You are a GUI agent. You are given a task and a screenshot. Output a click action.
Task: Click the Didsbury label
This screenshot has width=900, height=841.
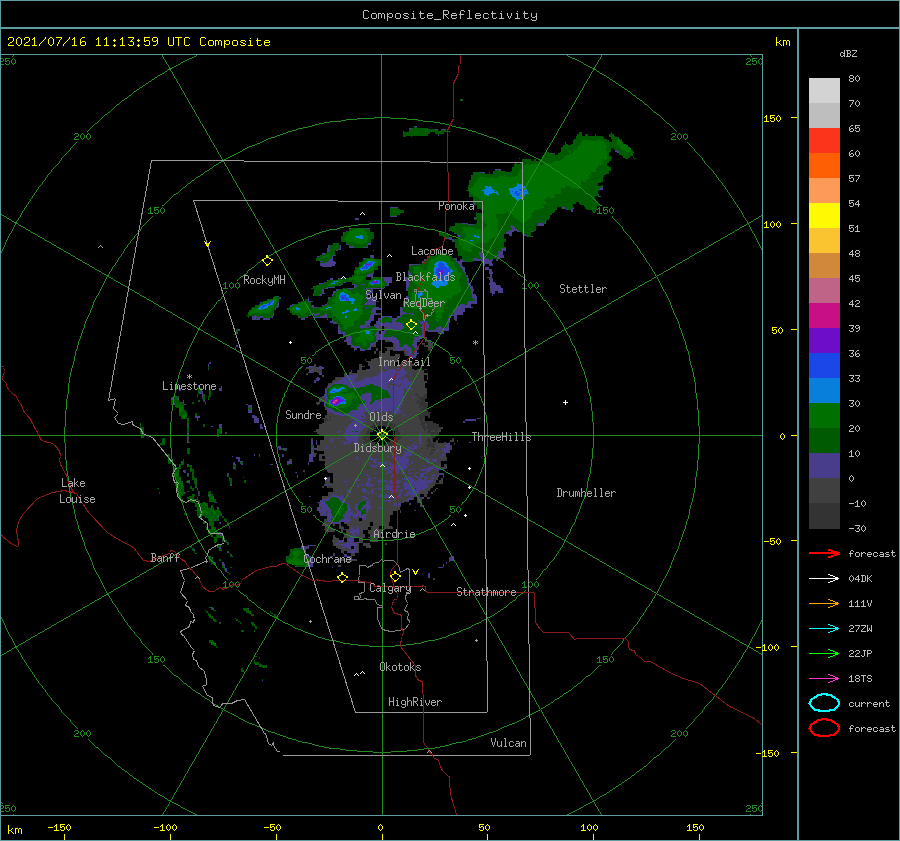tap(378, 448)
